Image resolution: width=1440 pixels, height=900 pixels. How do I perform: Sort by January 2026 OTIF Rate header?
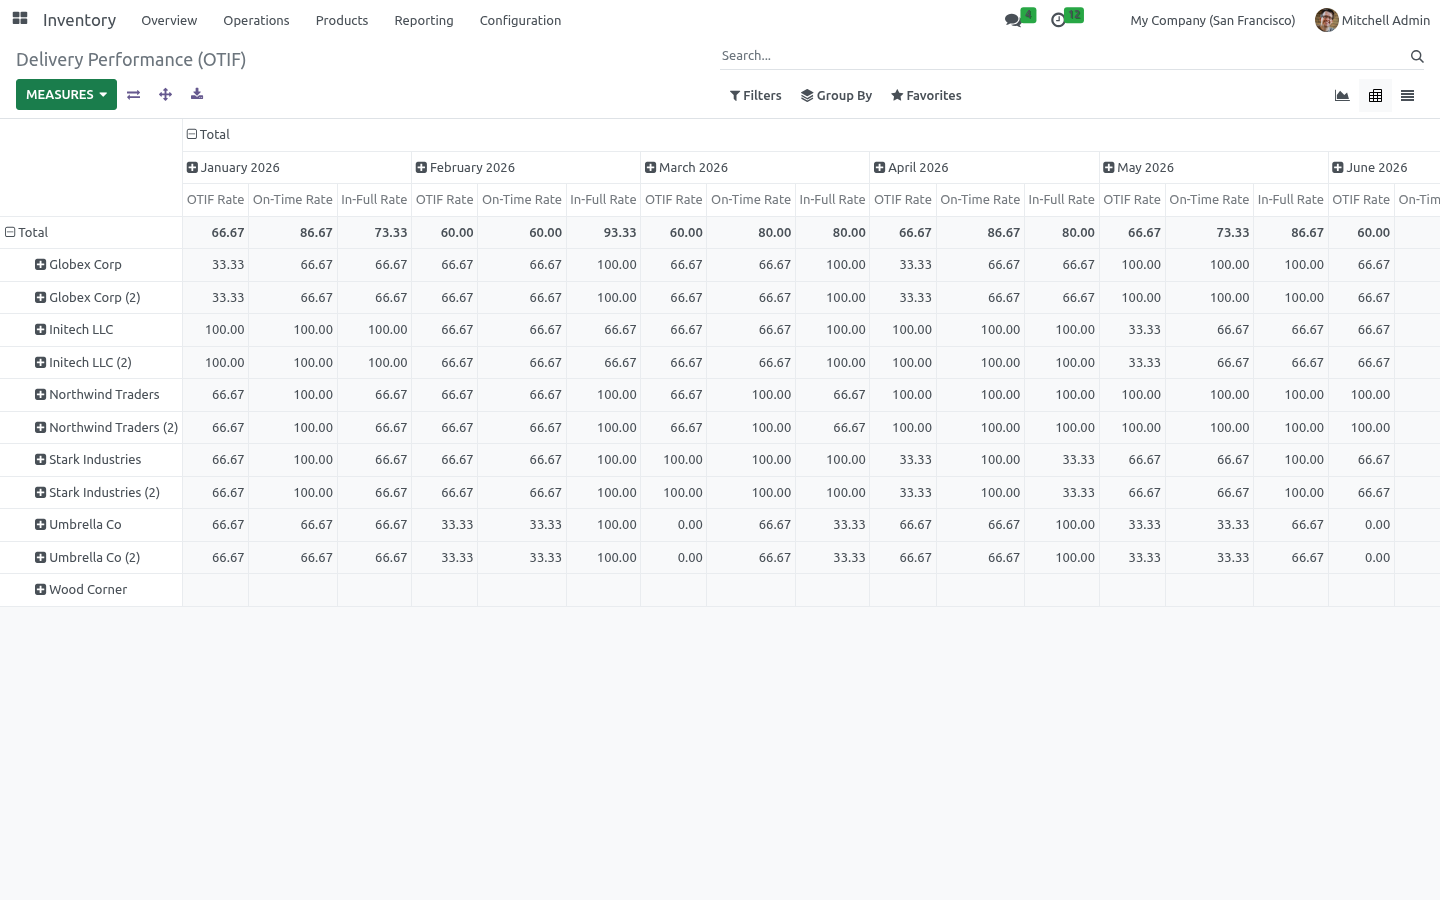(x=215, y=200)
